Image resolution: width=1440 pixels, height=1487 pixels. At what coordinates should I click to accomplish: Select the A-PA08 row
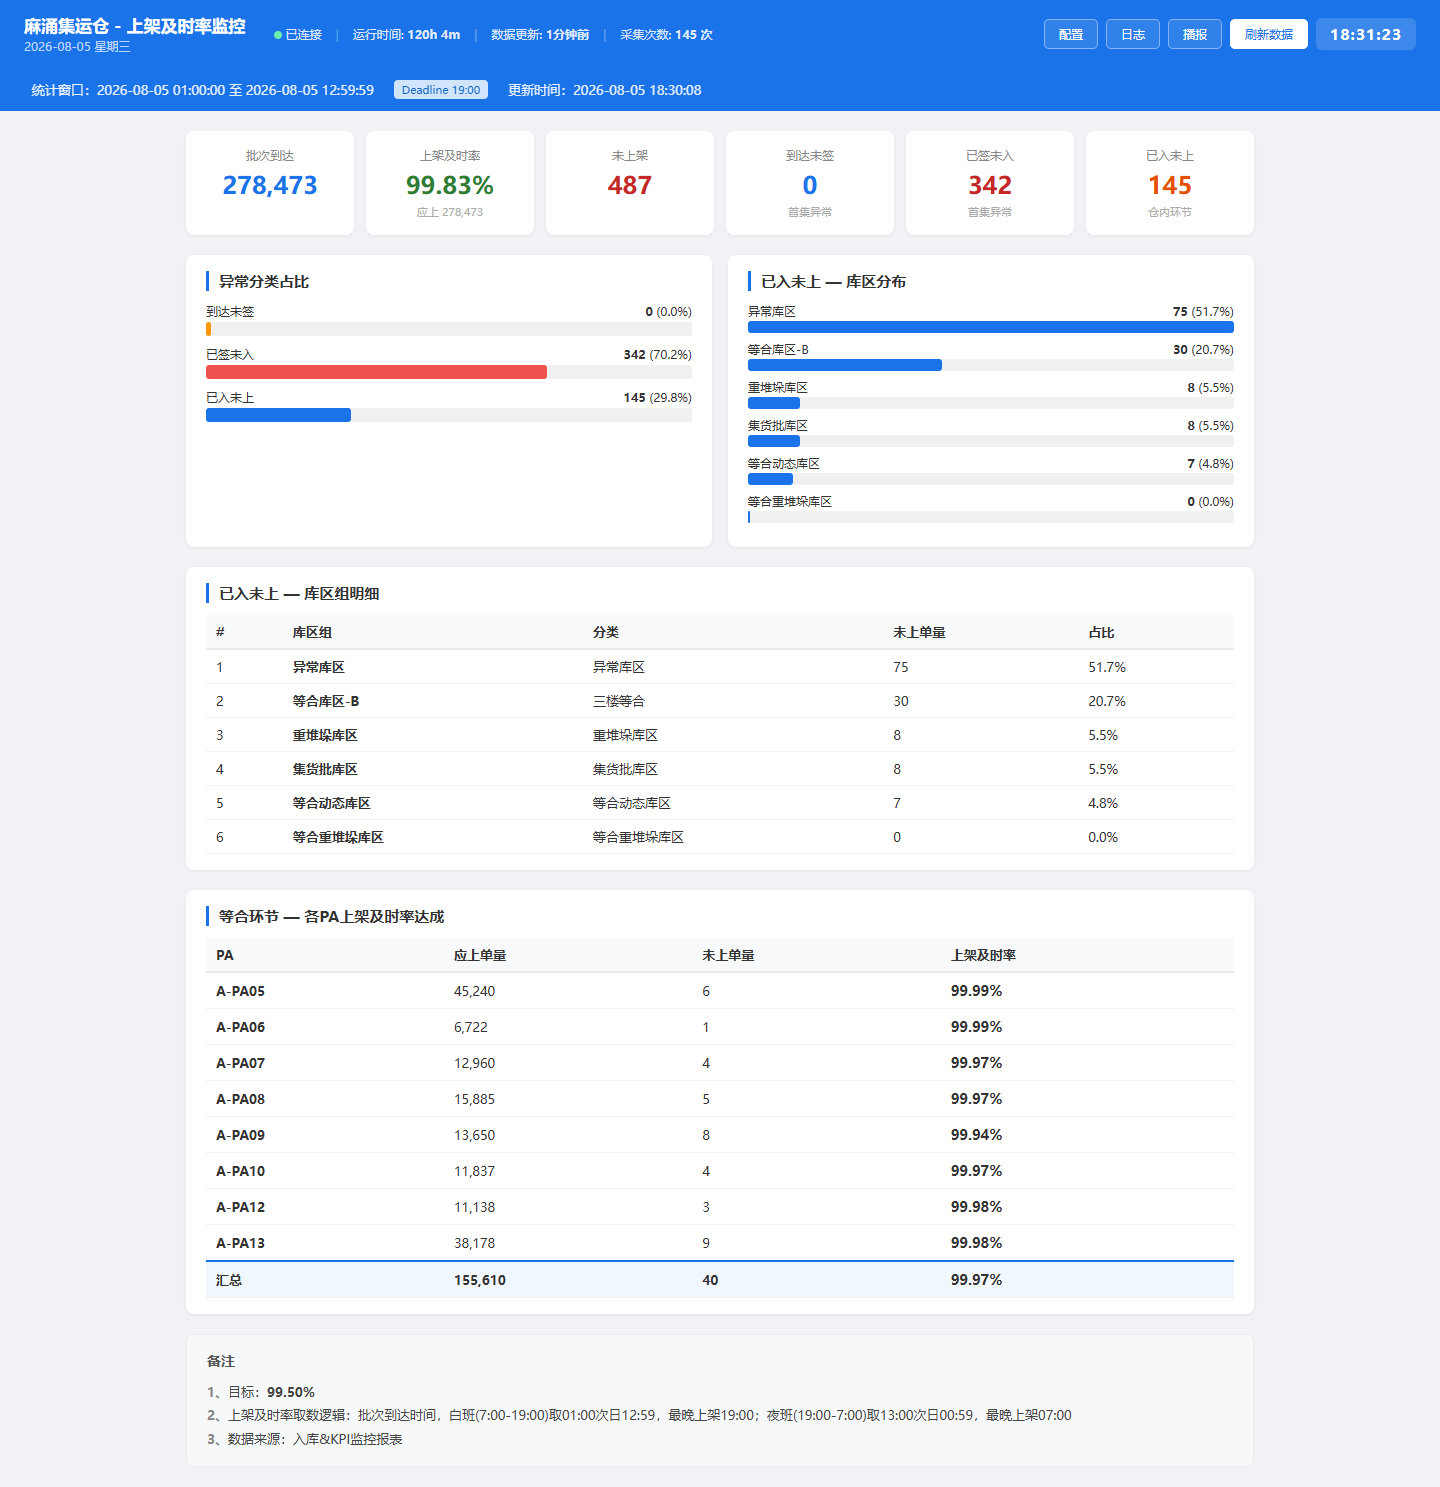pos(720,1099)
